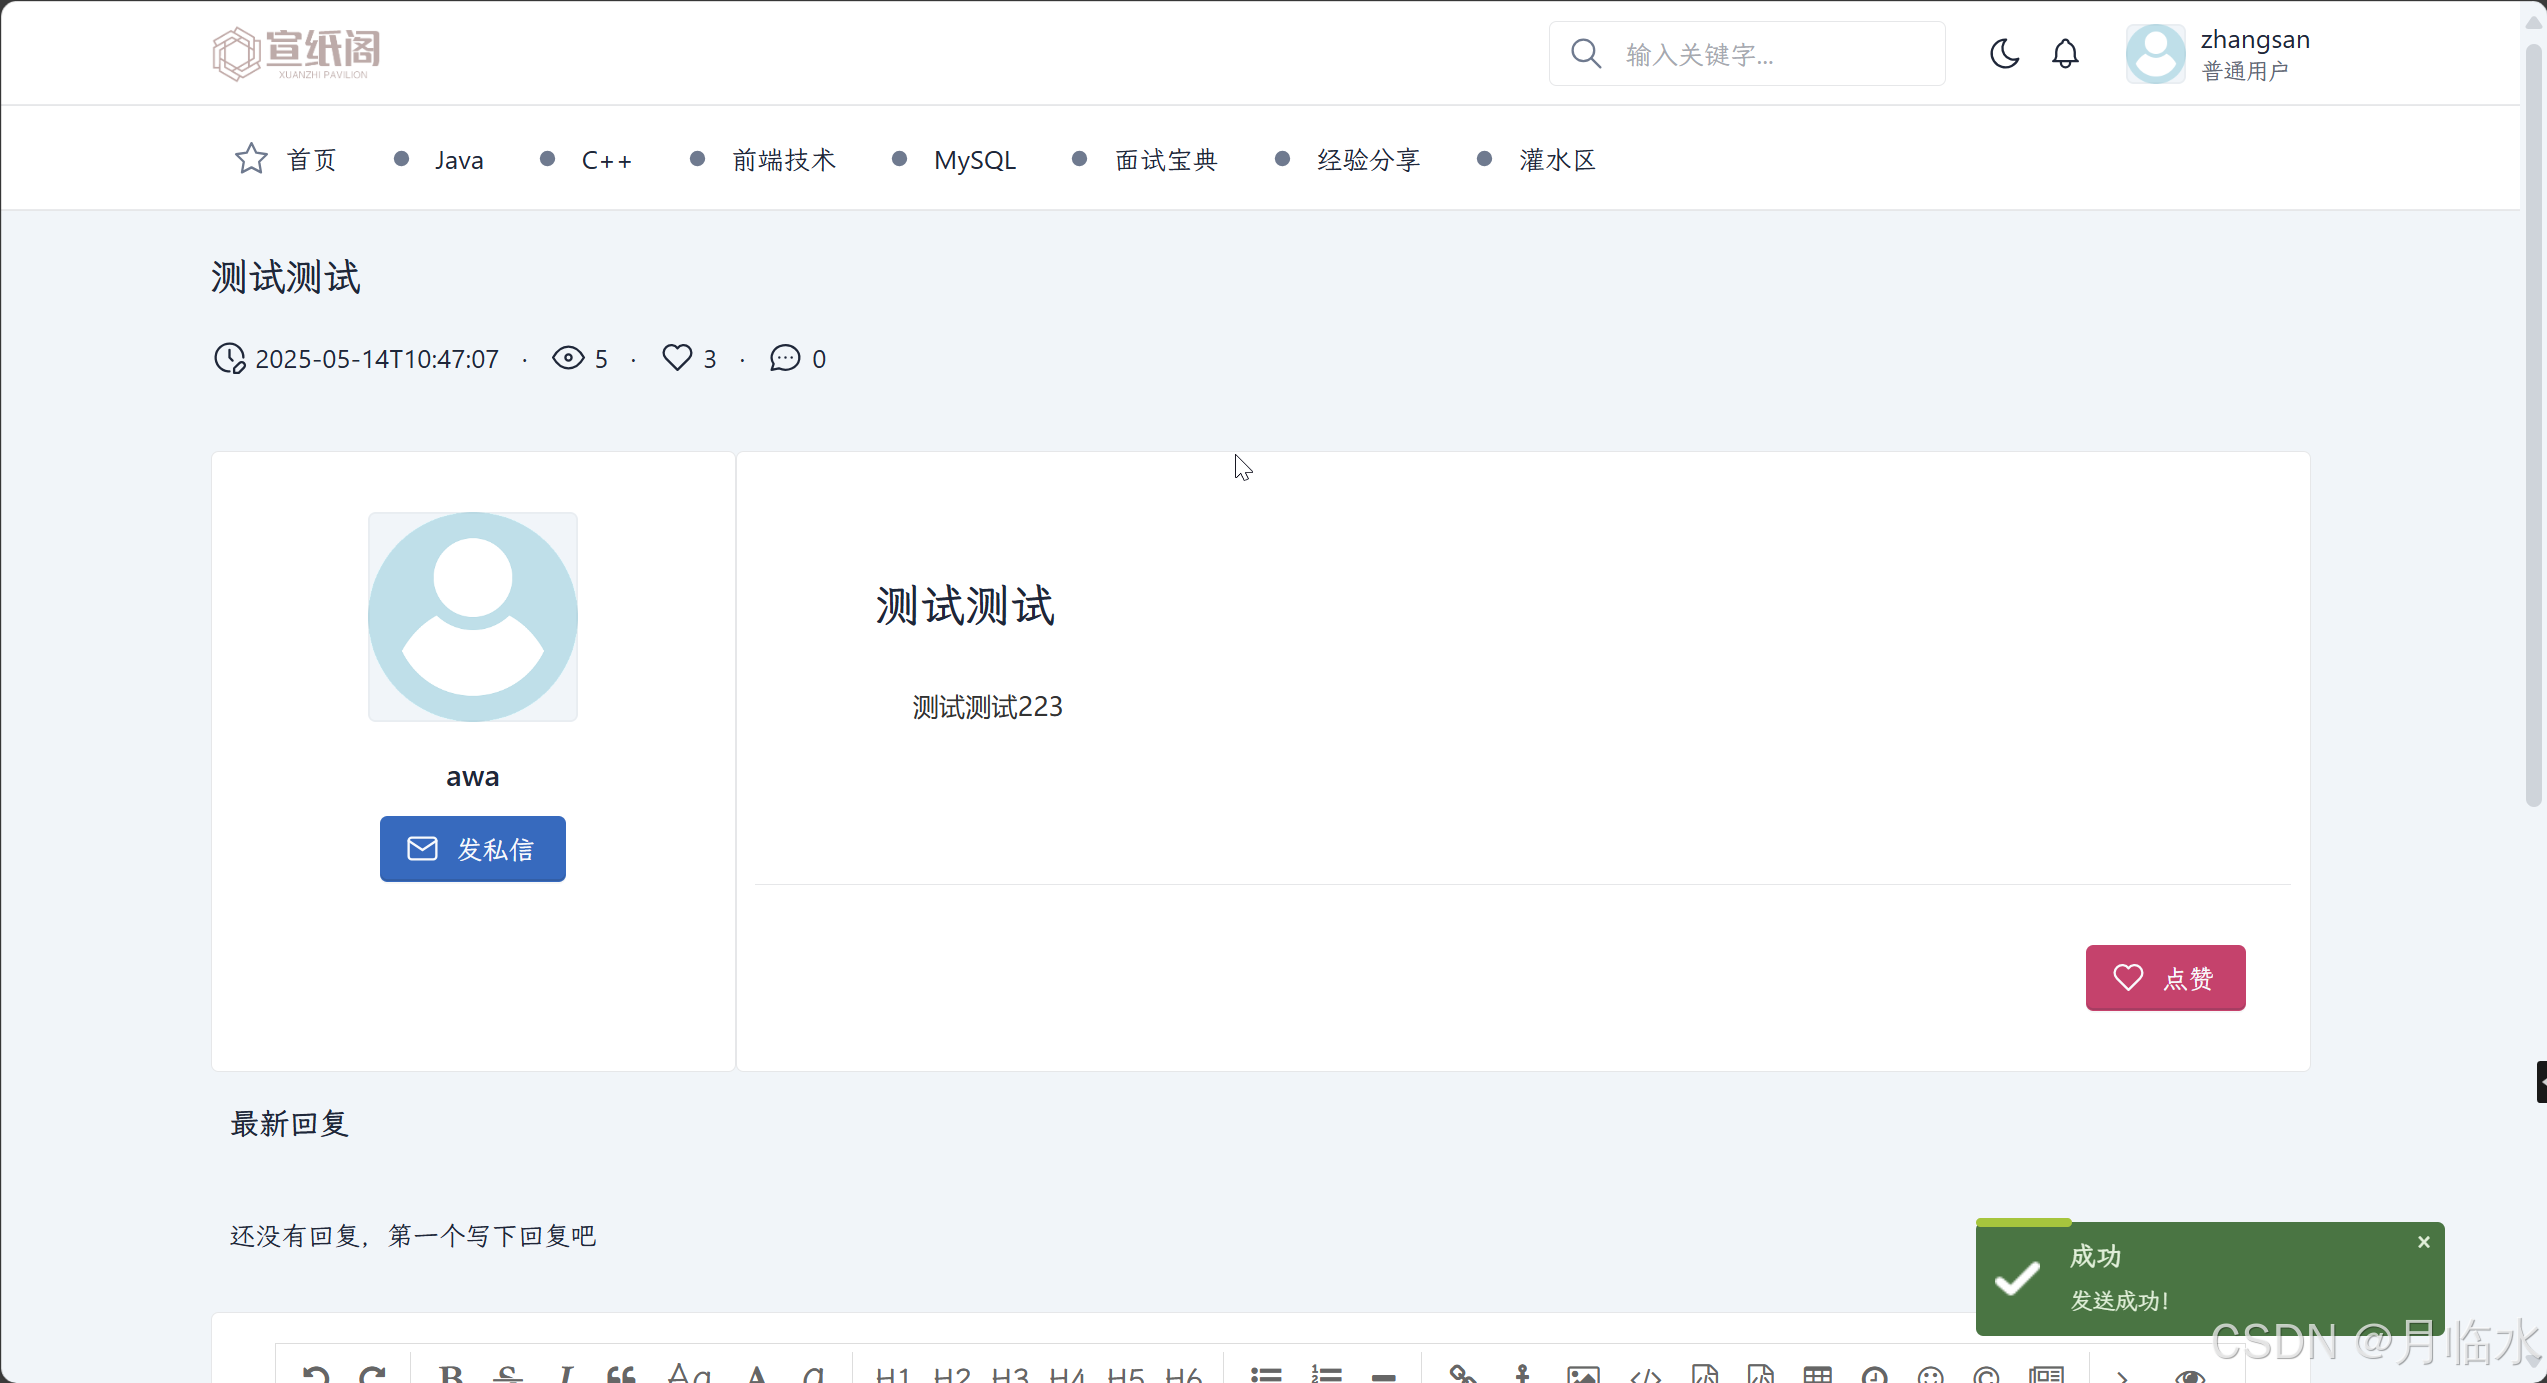This screenshot has height=1383, width=2547.
Task: Click the comment bubble icon beside 0
Action: click(785, 358)
